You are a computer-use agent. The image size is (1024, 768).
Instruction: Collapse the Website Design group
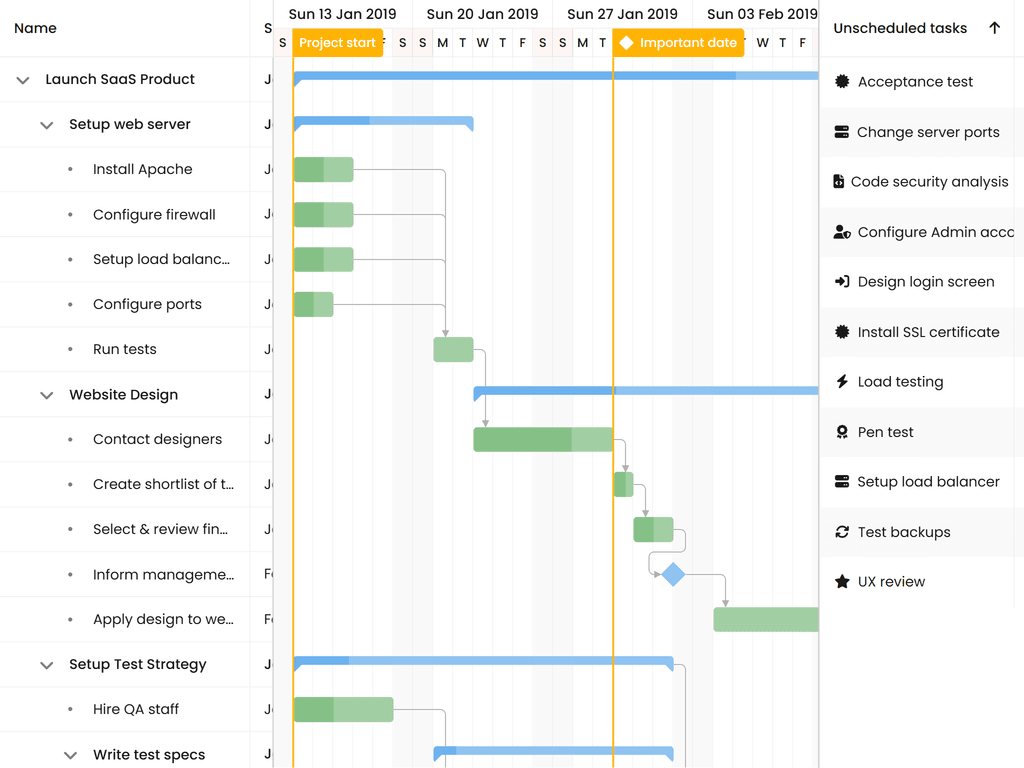pos(46,395)
